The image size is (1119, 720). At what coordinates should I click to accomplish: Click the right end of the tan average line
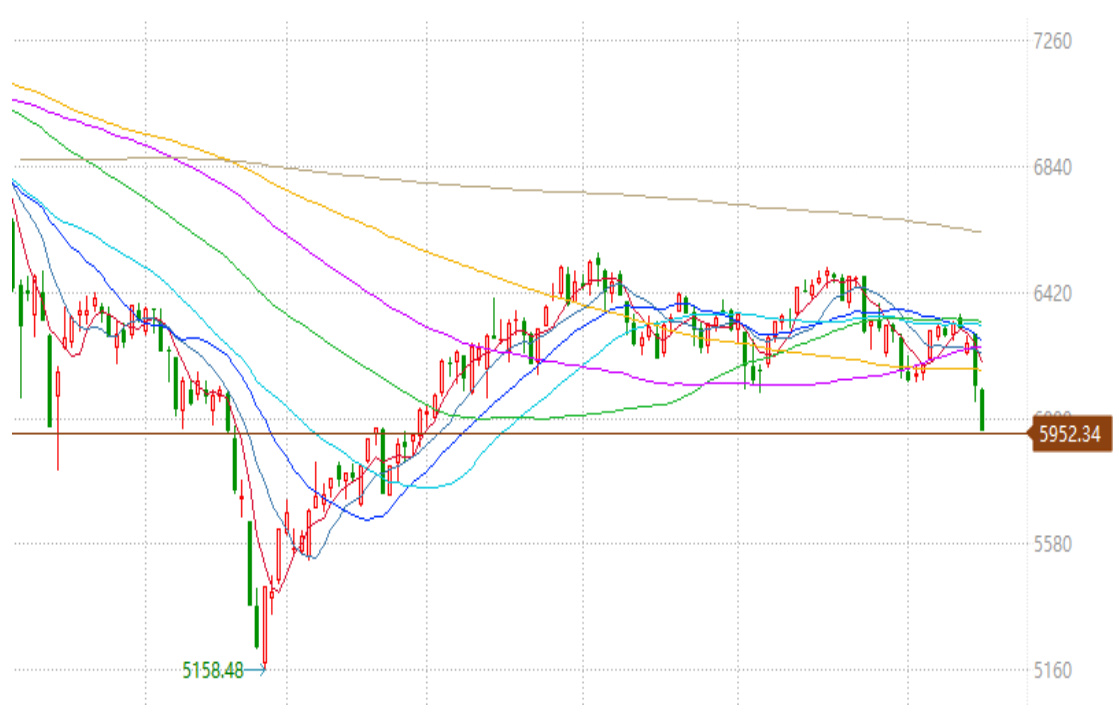(x=978, y=231)
